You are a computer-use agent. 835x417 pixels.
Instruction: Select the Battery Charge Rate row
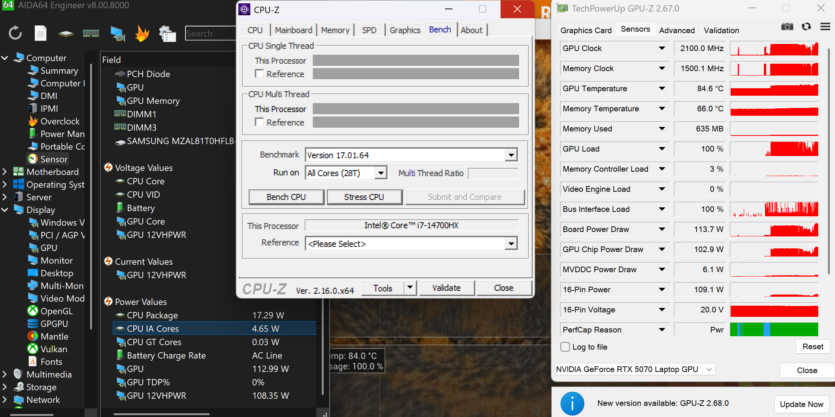(214, 355)
